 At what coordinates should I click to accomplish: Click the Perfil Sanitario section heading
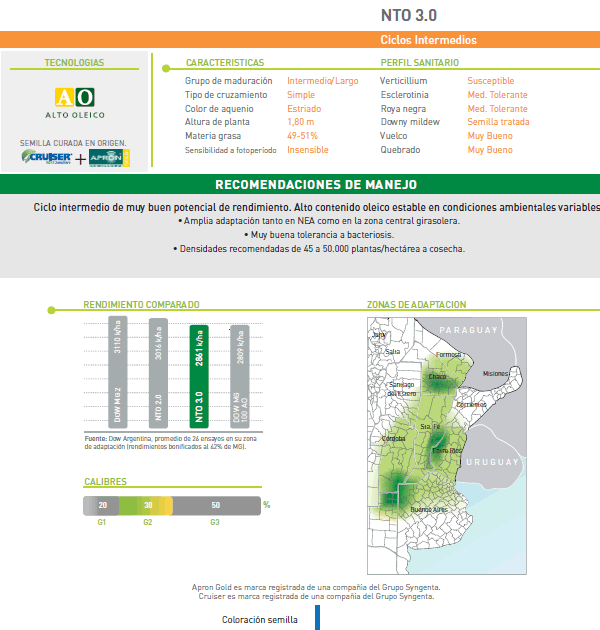419,62
